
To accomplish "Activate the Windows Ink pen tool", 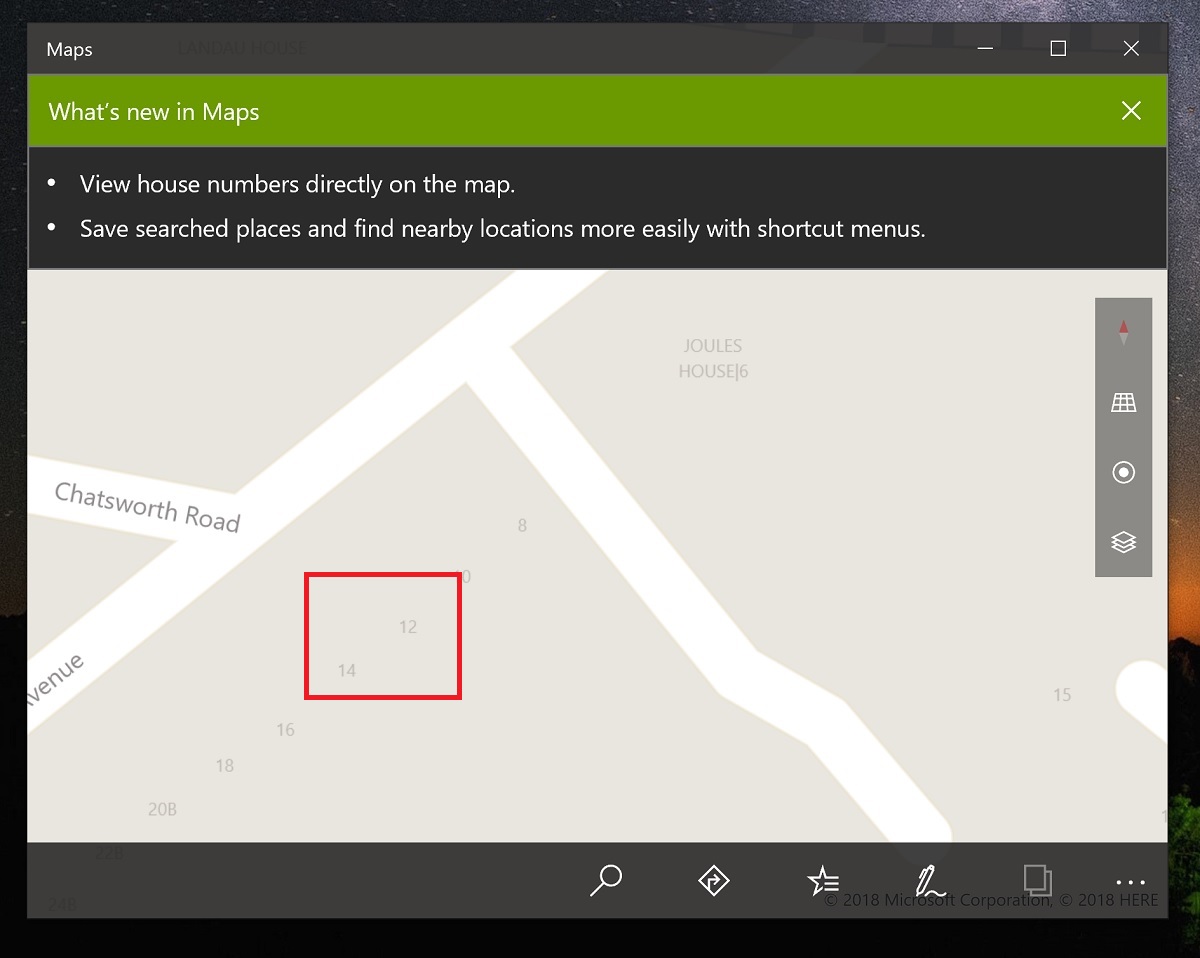I will pyautogui.click(x=930, y=880).
